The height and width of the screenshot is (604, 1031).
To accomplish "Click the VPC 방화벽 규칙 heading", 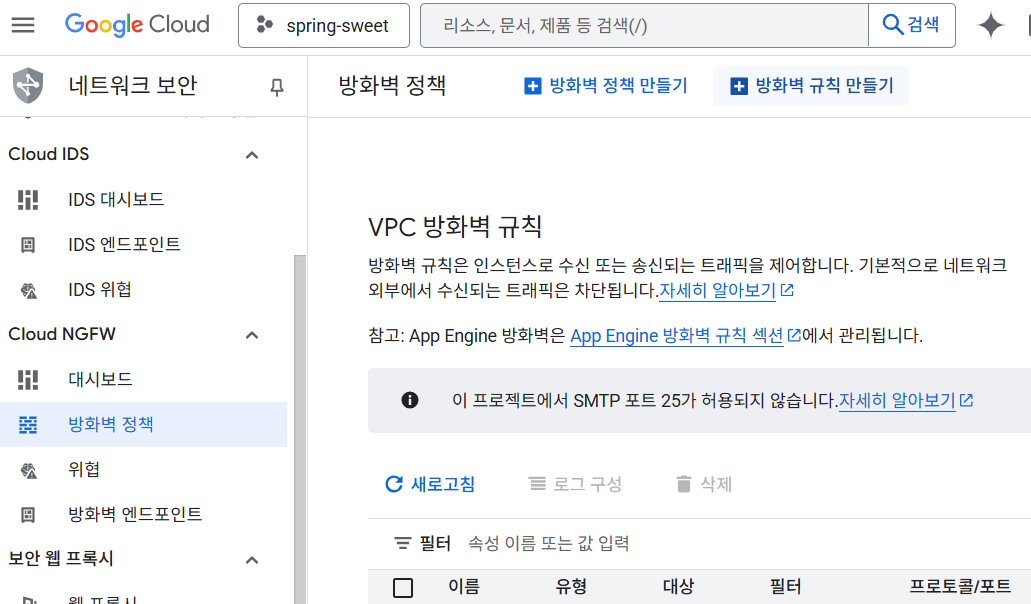I will point(455,227).
